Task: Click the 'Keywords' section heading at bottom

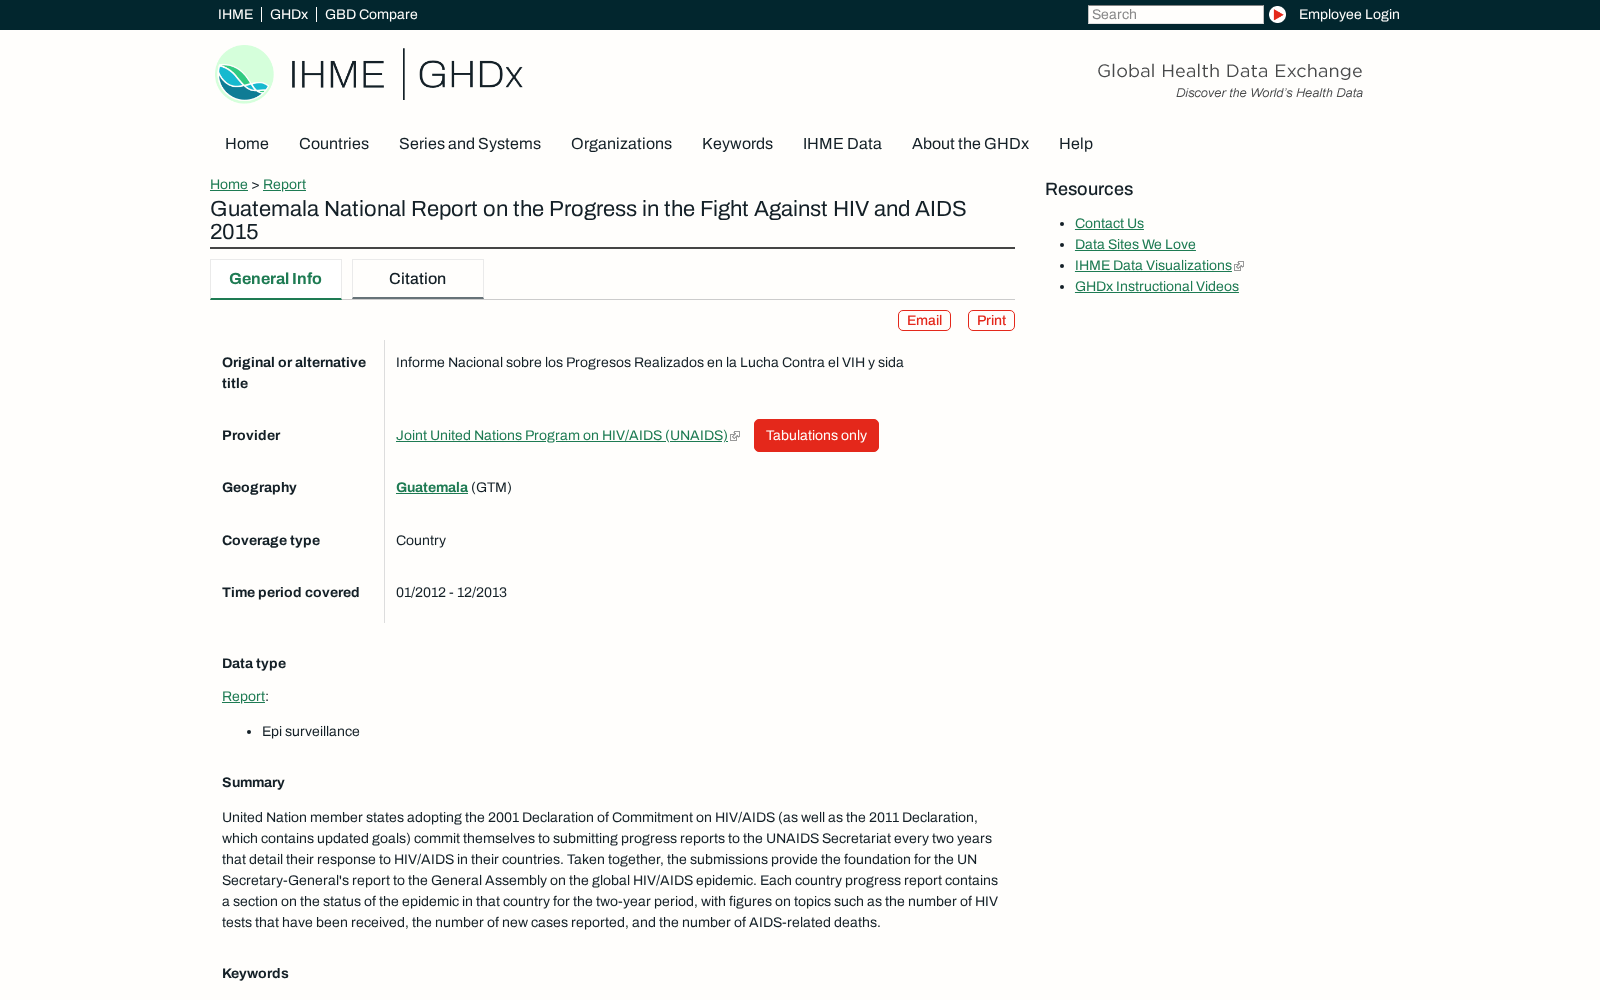Action: pyautogui.click(x=255, y=974)
